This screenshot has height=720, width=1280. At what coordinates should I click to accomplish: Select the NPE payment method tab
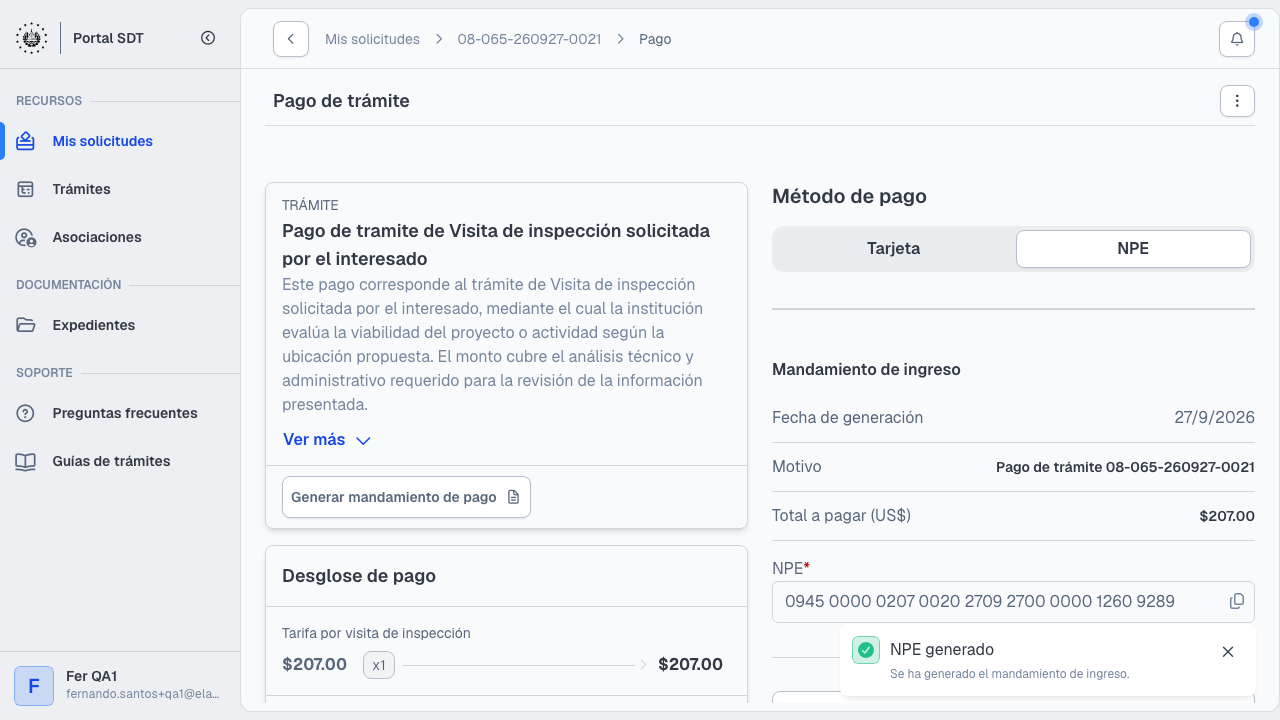(x=1133, y=249)
